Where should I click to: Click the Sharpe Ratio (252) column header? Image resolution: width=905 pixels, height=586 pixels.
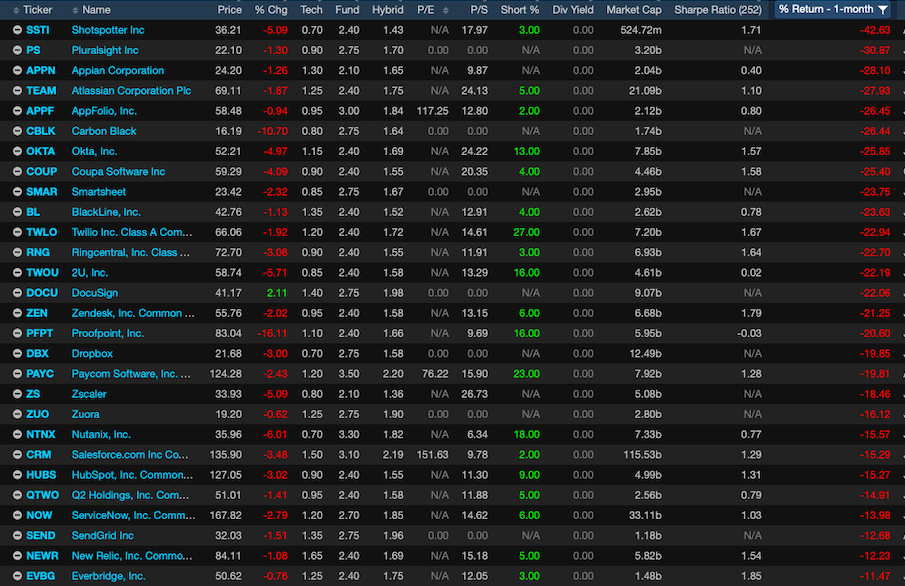pyautogui.click(x=718, y=10)
